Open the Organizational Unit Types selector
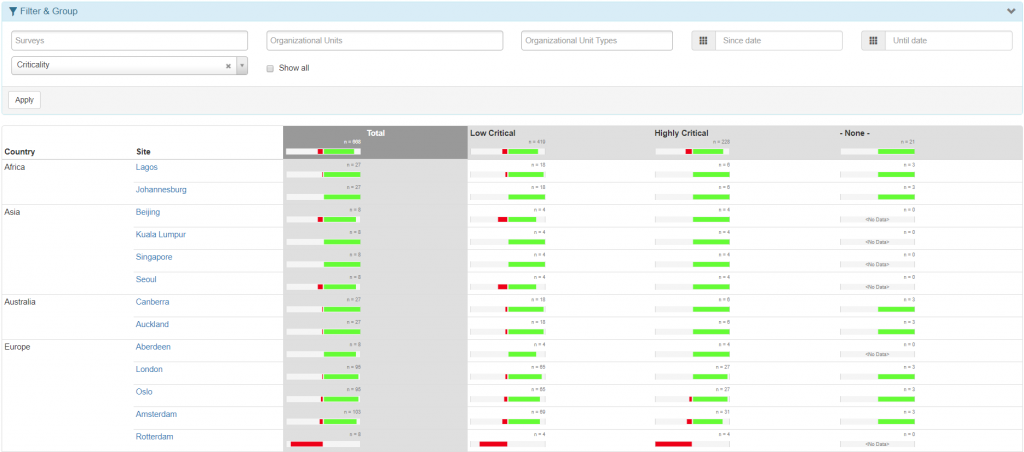The height and width of the screenshot is (452, 1024). [597, 41]
